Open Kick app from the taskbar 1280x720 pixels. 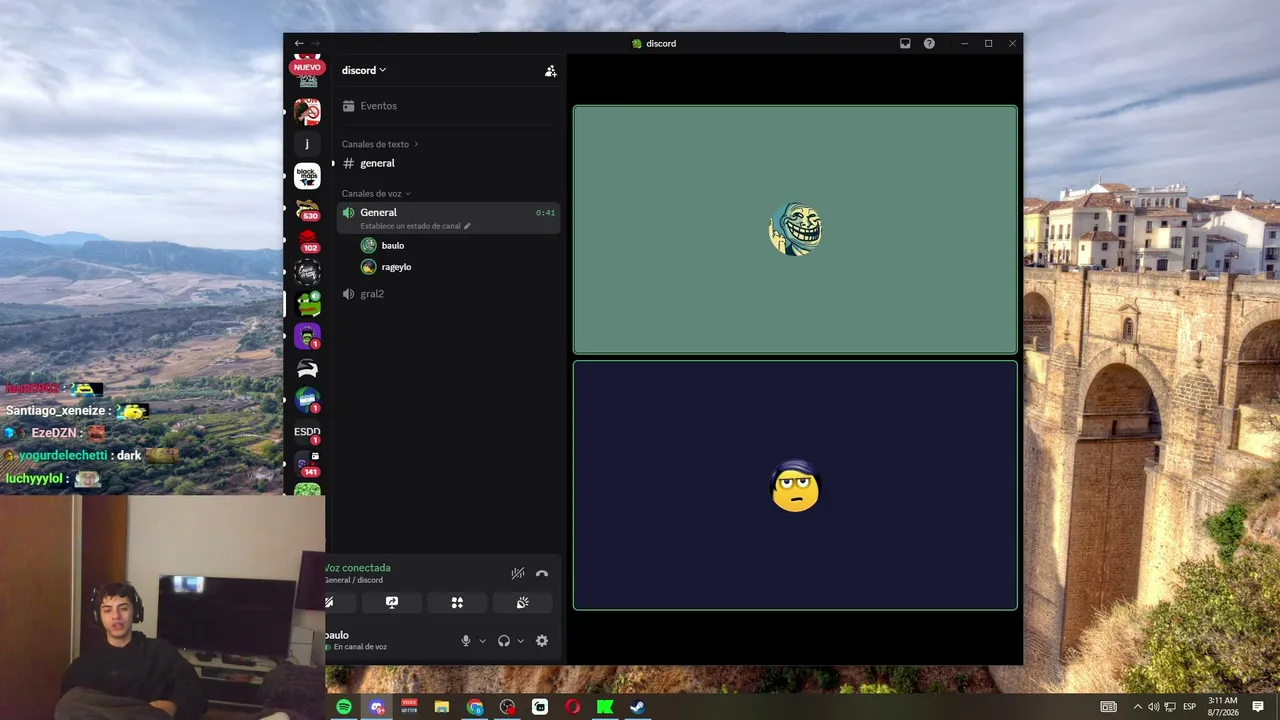[605, 707]
